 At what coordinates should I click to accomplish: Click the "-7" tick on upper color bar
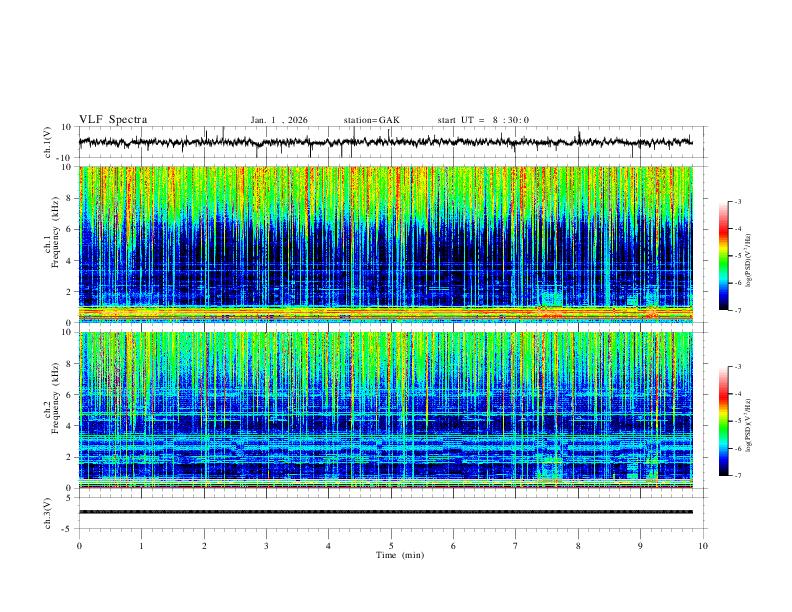(738, 310)
